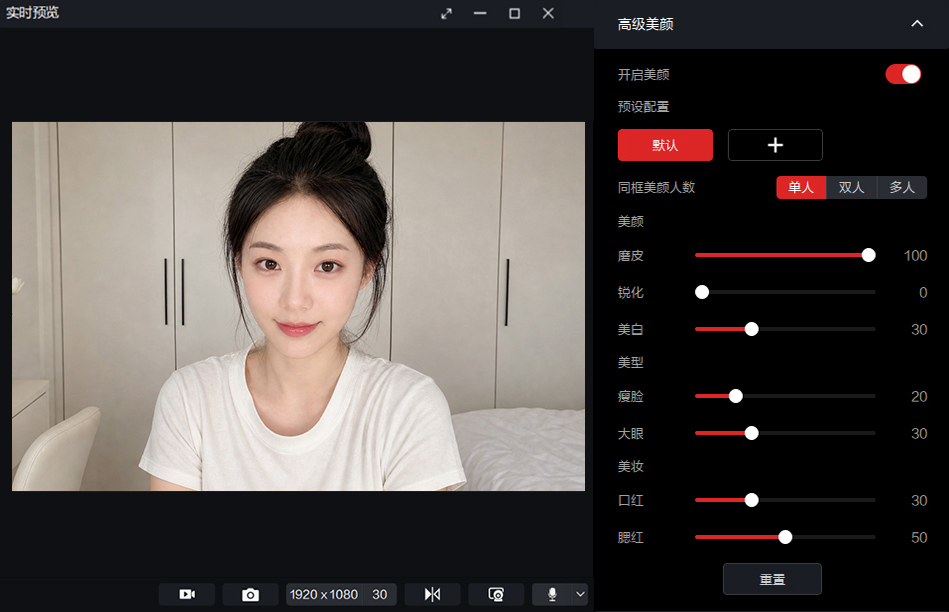
Task: Mirror the preview horizontally
Action: (432, 594)
